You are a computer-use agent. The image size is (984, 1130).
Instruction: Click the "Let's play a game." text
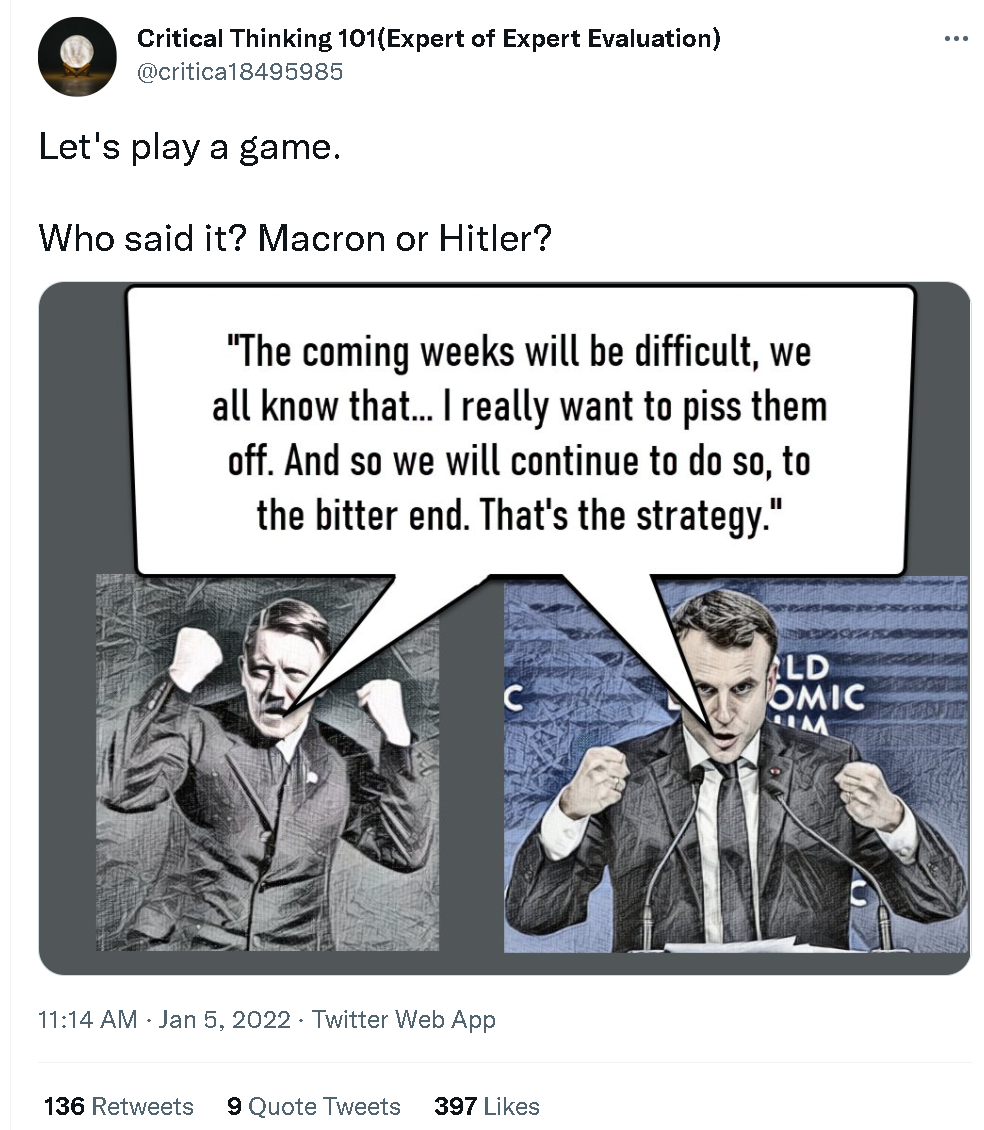pyautogui.click(x=189, y=147)
